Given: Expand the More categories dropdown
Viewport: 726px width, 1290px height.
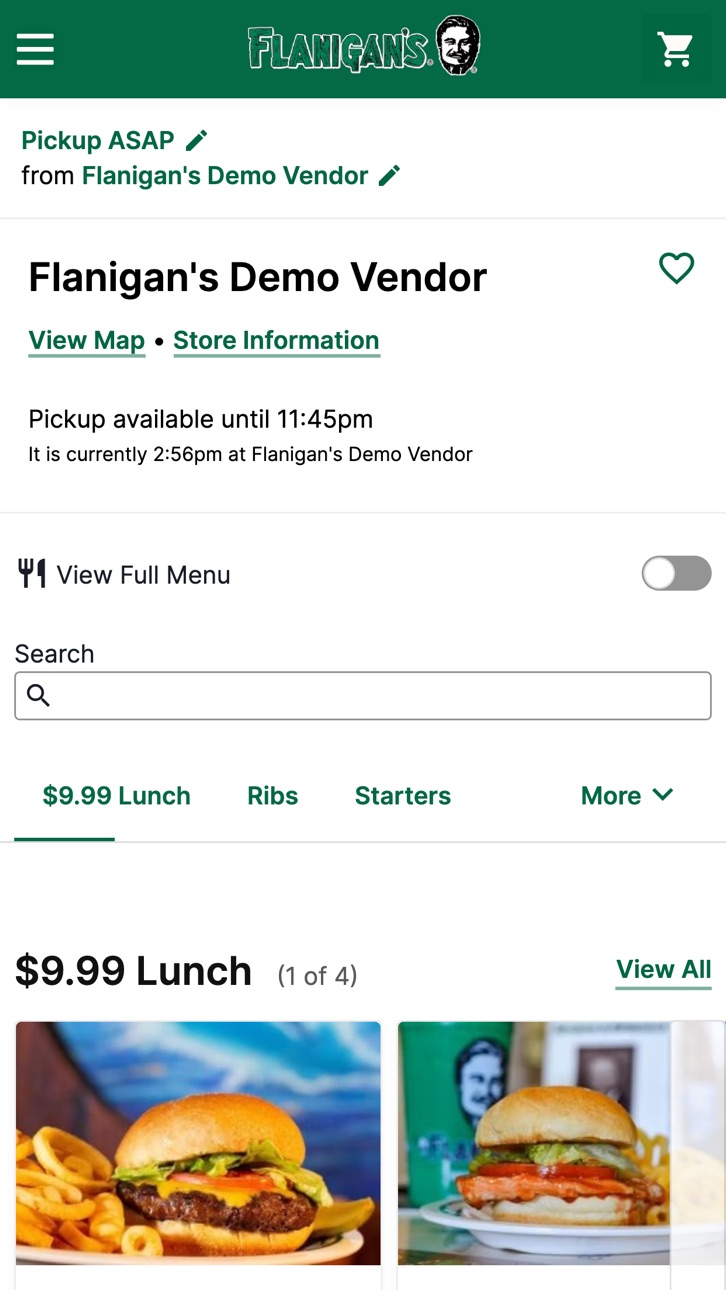Looking at the screenshot, I should (627, 796).
